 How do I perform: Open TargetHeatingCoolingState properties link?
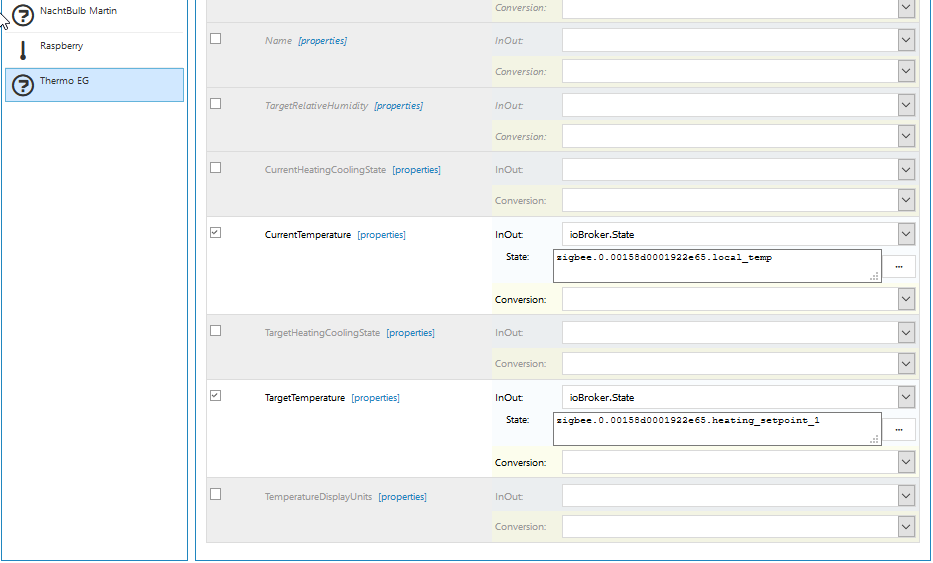[411, 333]
